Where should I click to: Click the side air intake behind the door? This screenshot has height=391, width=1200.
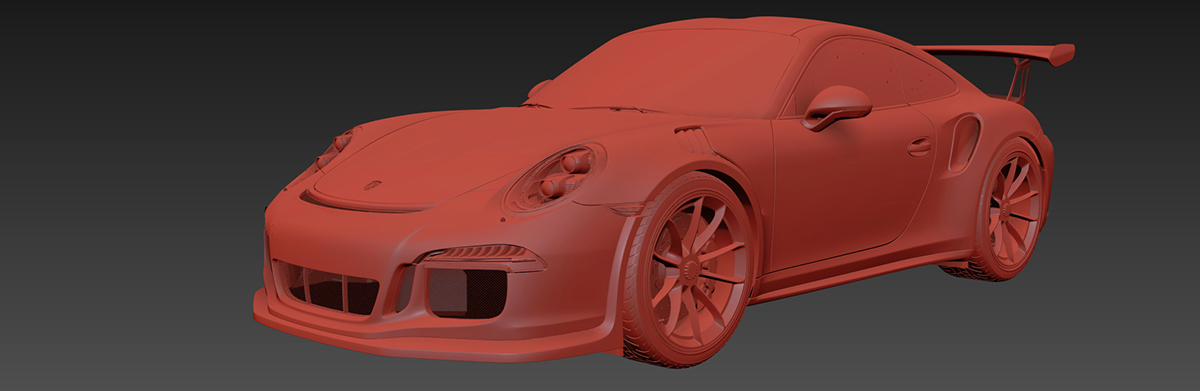pyautogui.click(x=964, y=142)
